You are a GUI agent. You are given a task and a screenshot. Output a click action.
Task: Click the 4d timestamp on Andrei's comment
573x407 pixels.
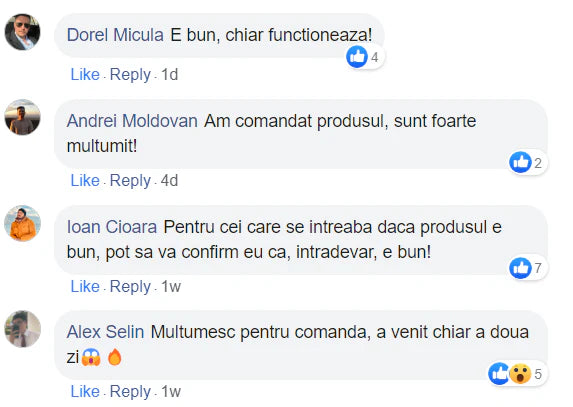[169, 180]
